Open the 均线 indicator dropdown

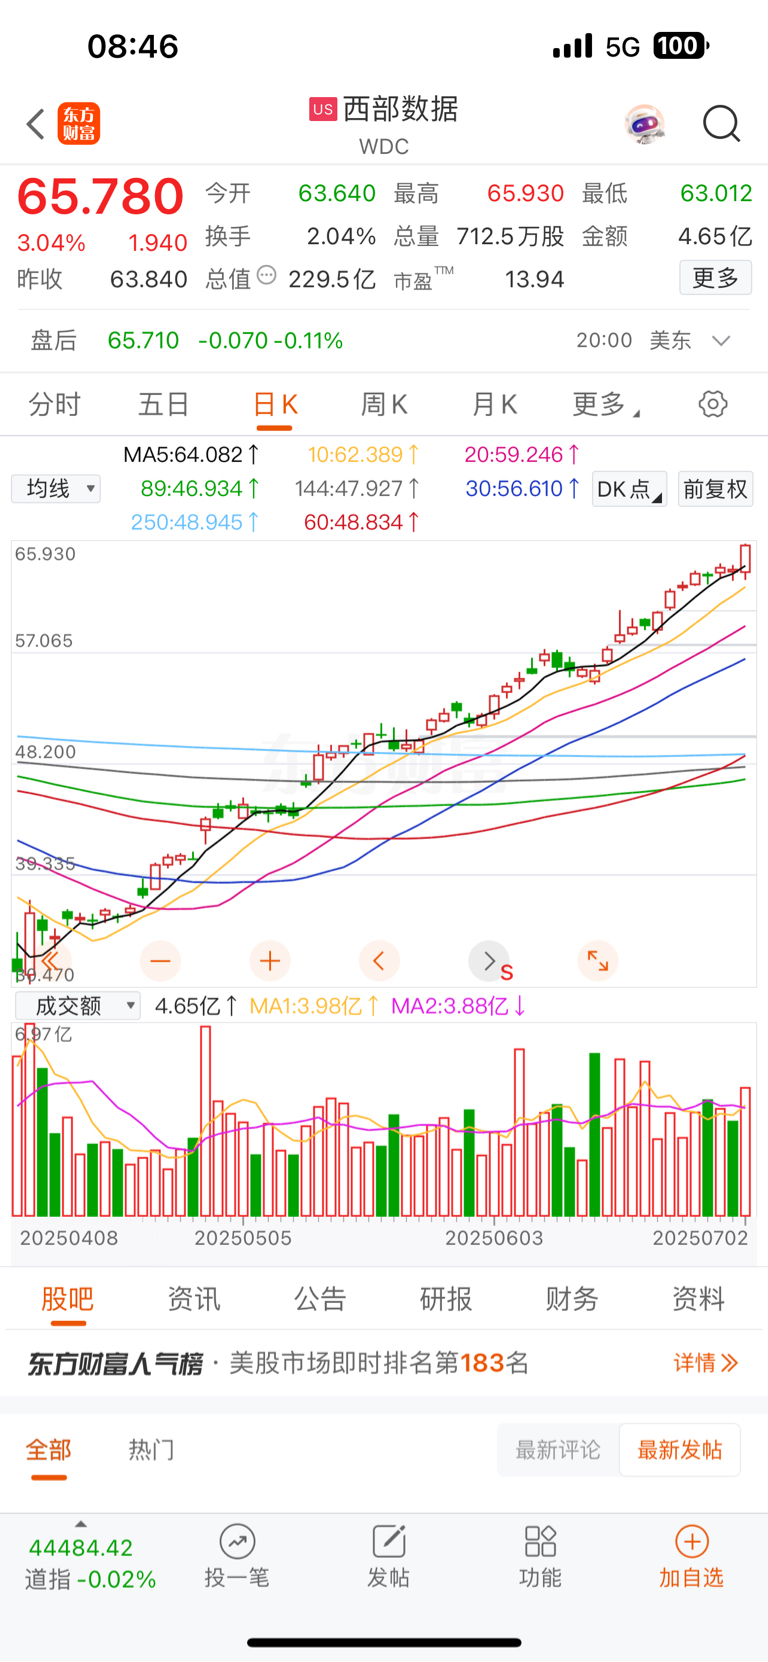[56, 488]
